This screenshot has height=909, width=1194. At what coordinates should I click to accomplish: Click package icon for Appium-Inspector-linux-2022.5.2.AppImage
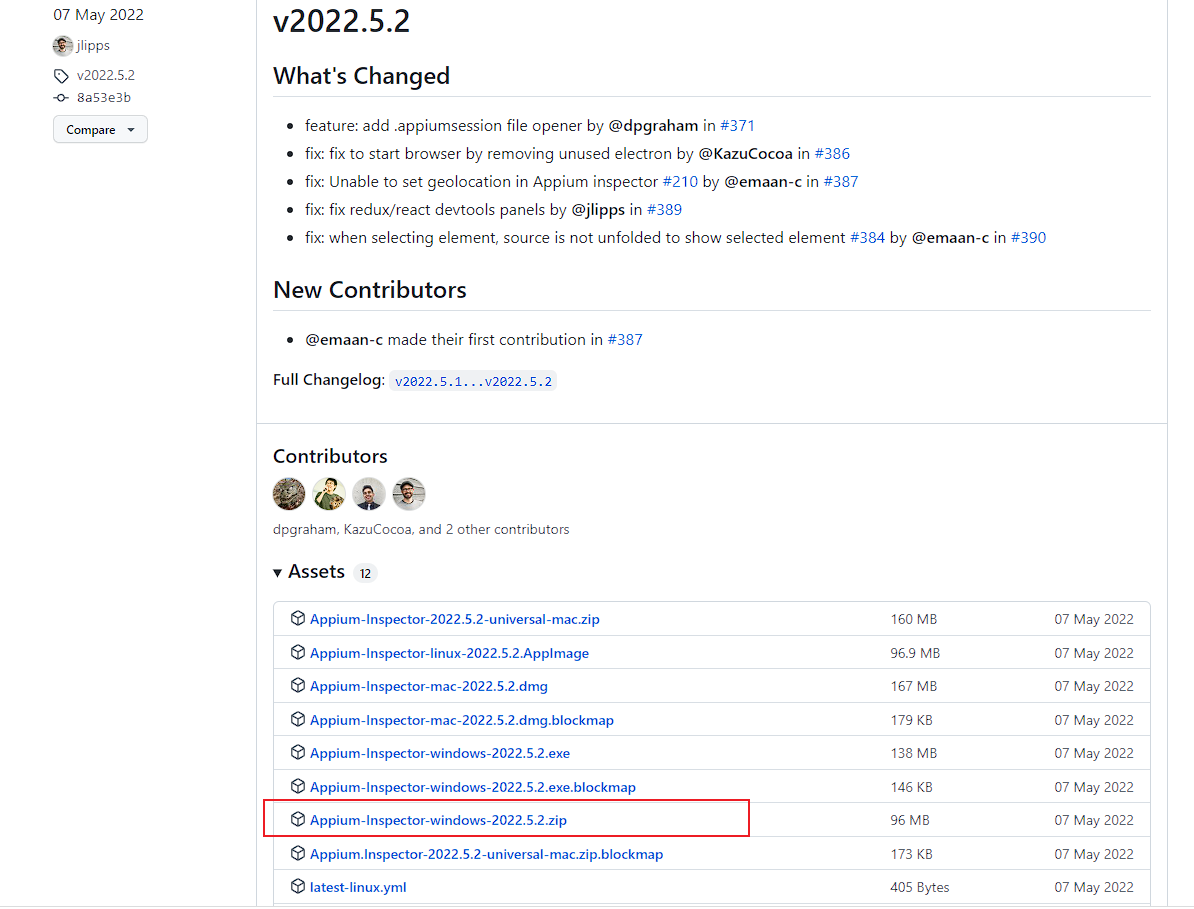tap(298, 652)
